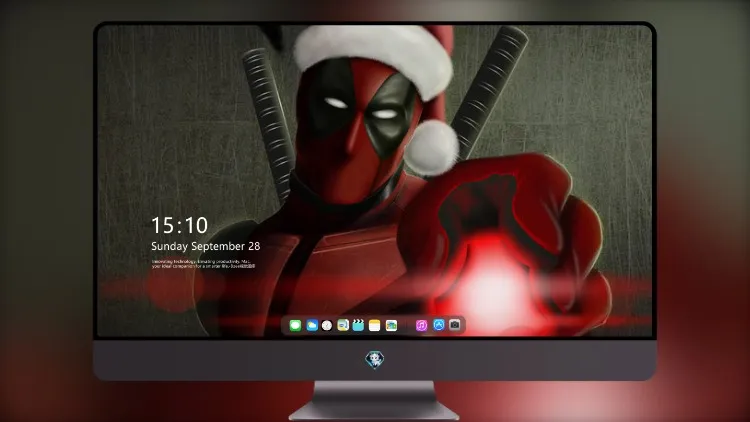Open the green Messages app in the dock
750x422 pixels.
(295, 326)
